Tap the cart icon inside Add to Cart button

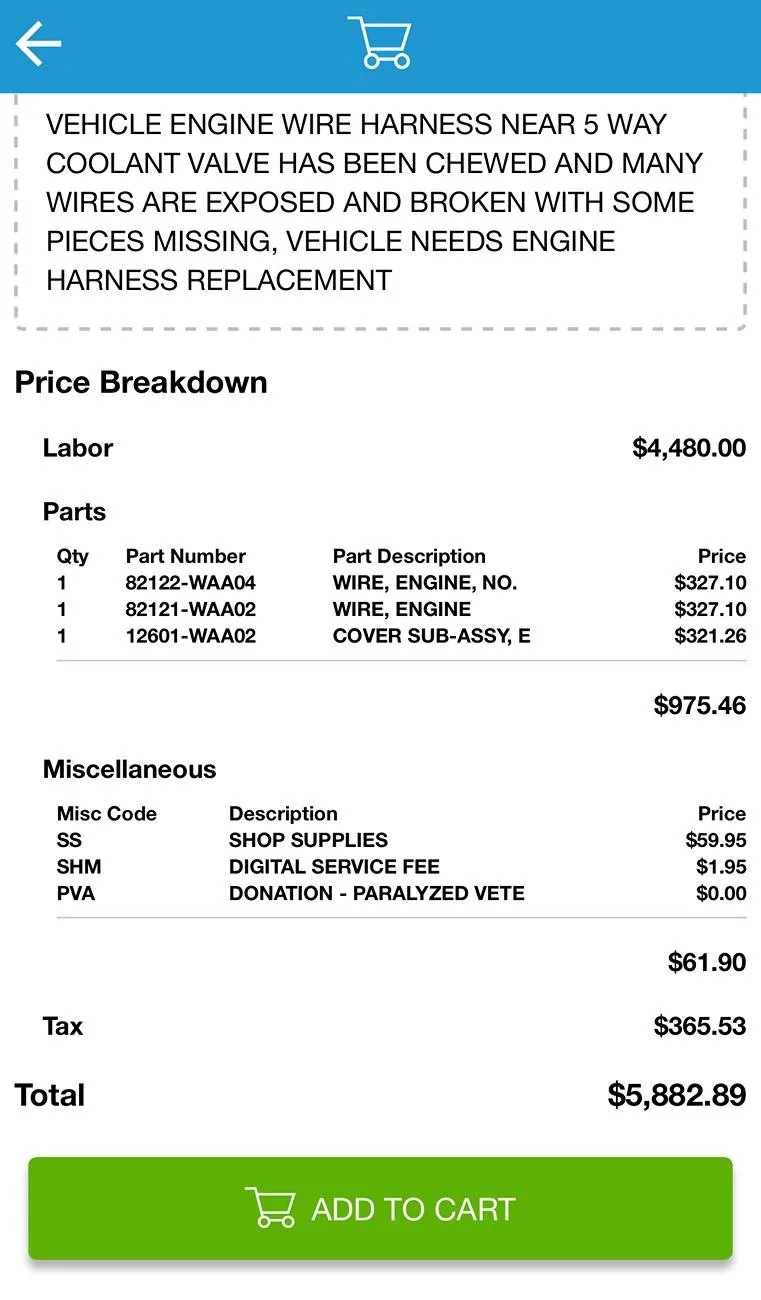(x=270, y=1208)
